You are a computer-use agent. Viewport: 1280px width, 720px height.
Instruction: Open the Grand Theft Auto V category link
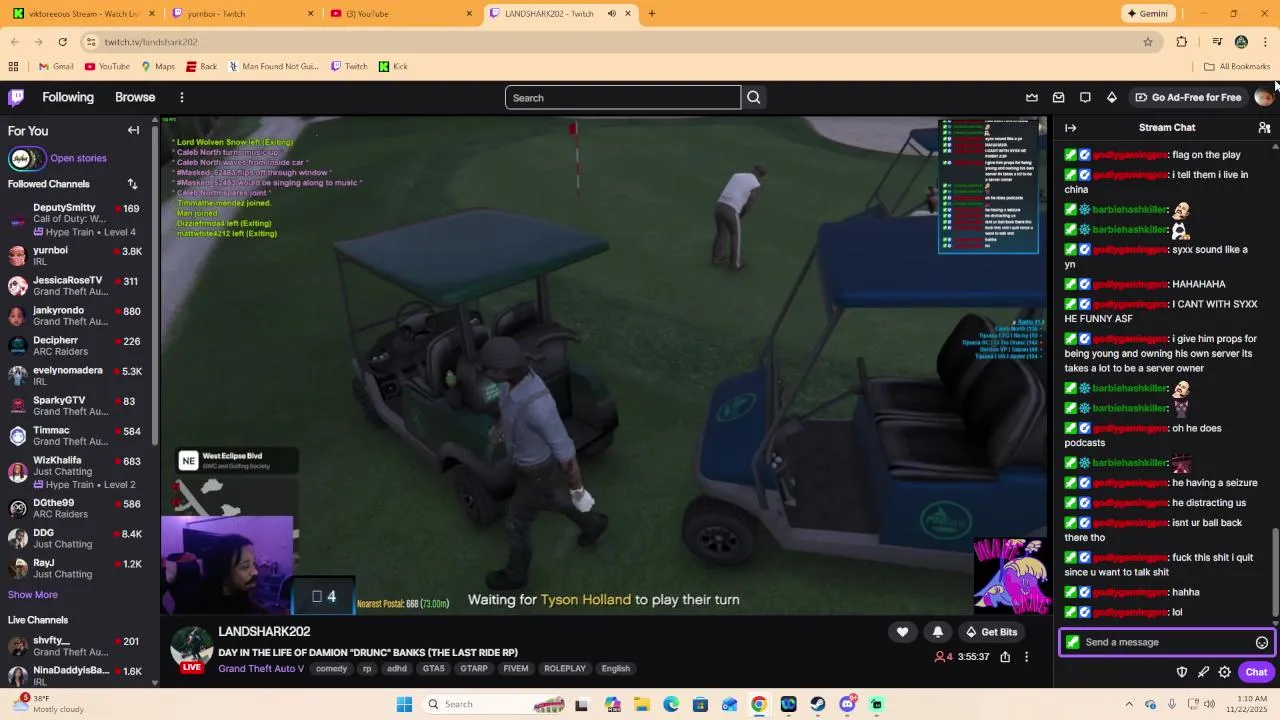pos(261,668)
